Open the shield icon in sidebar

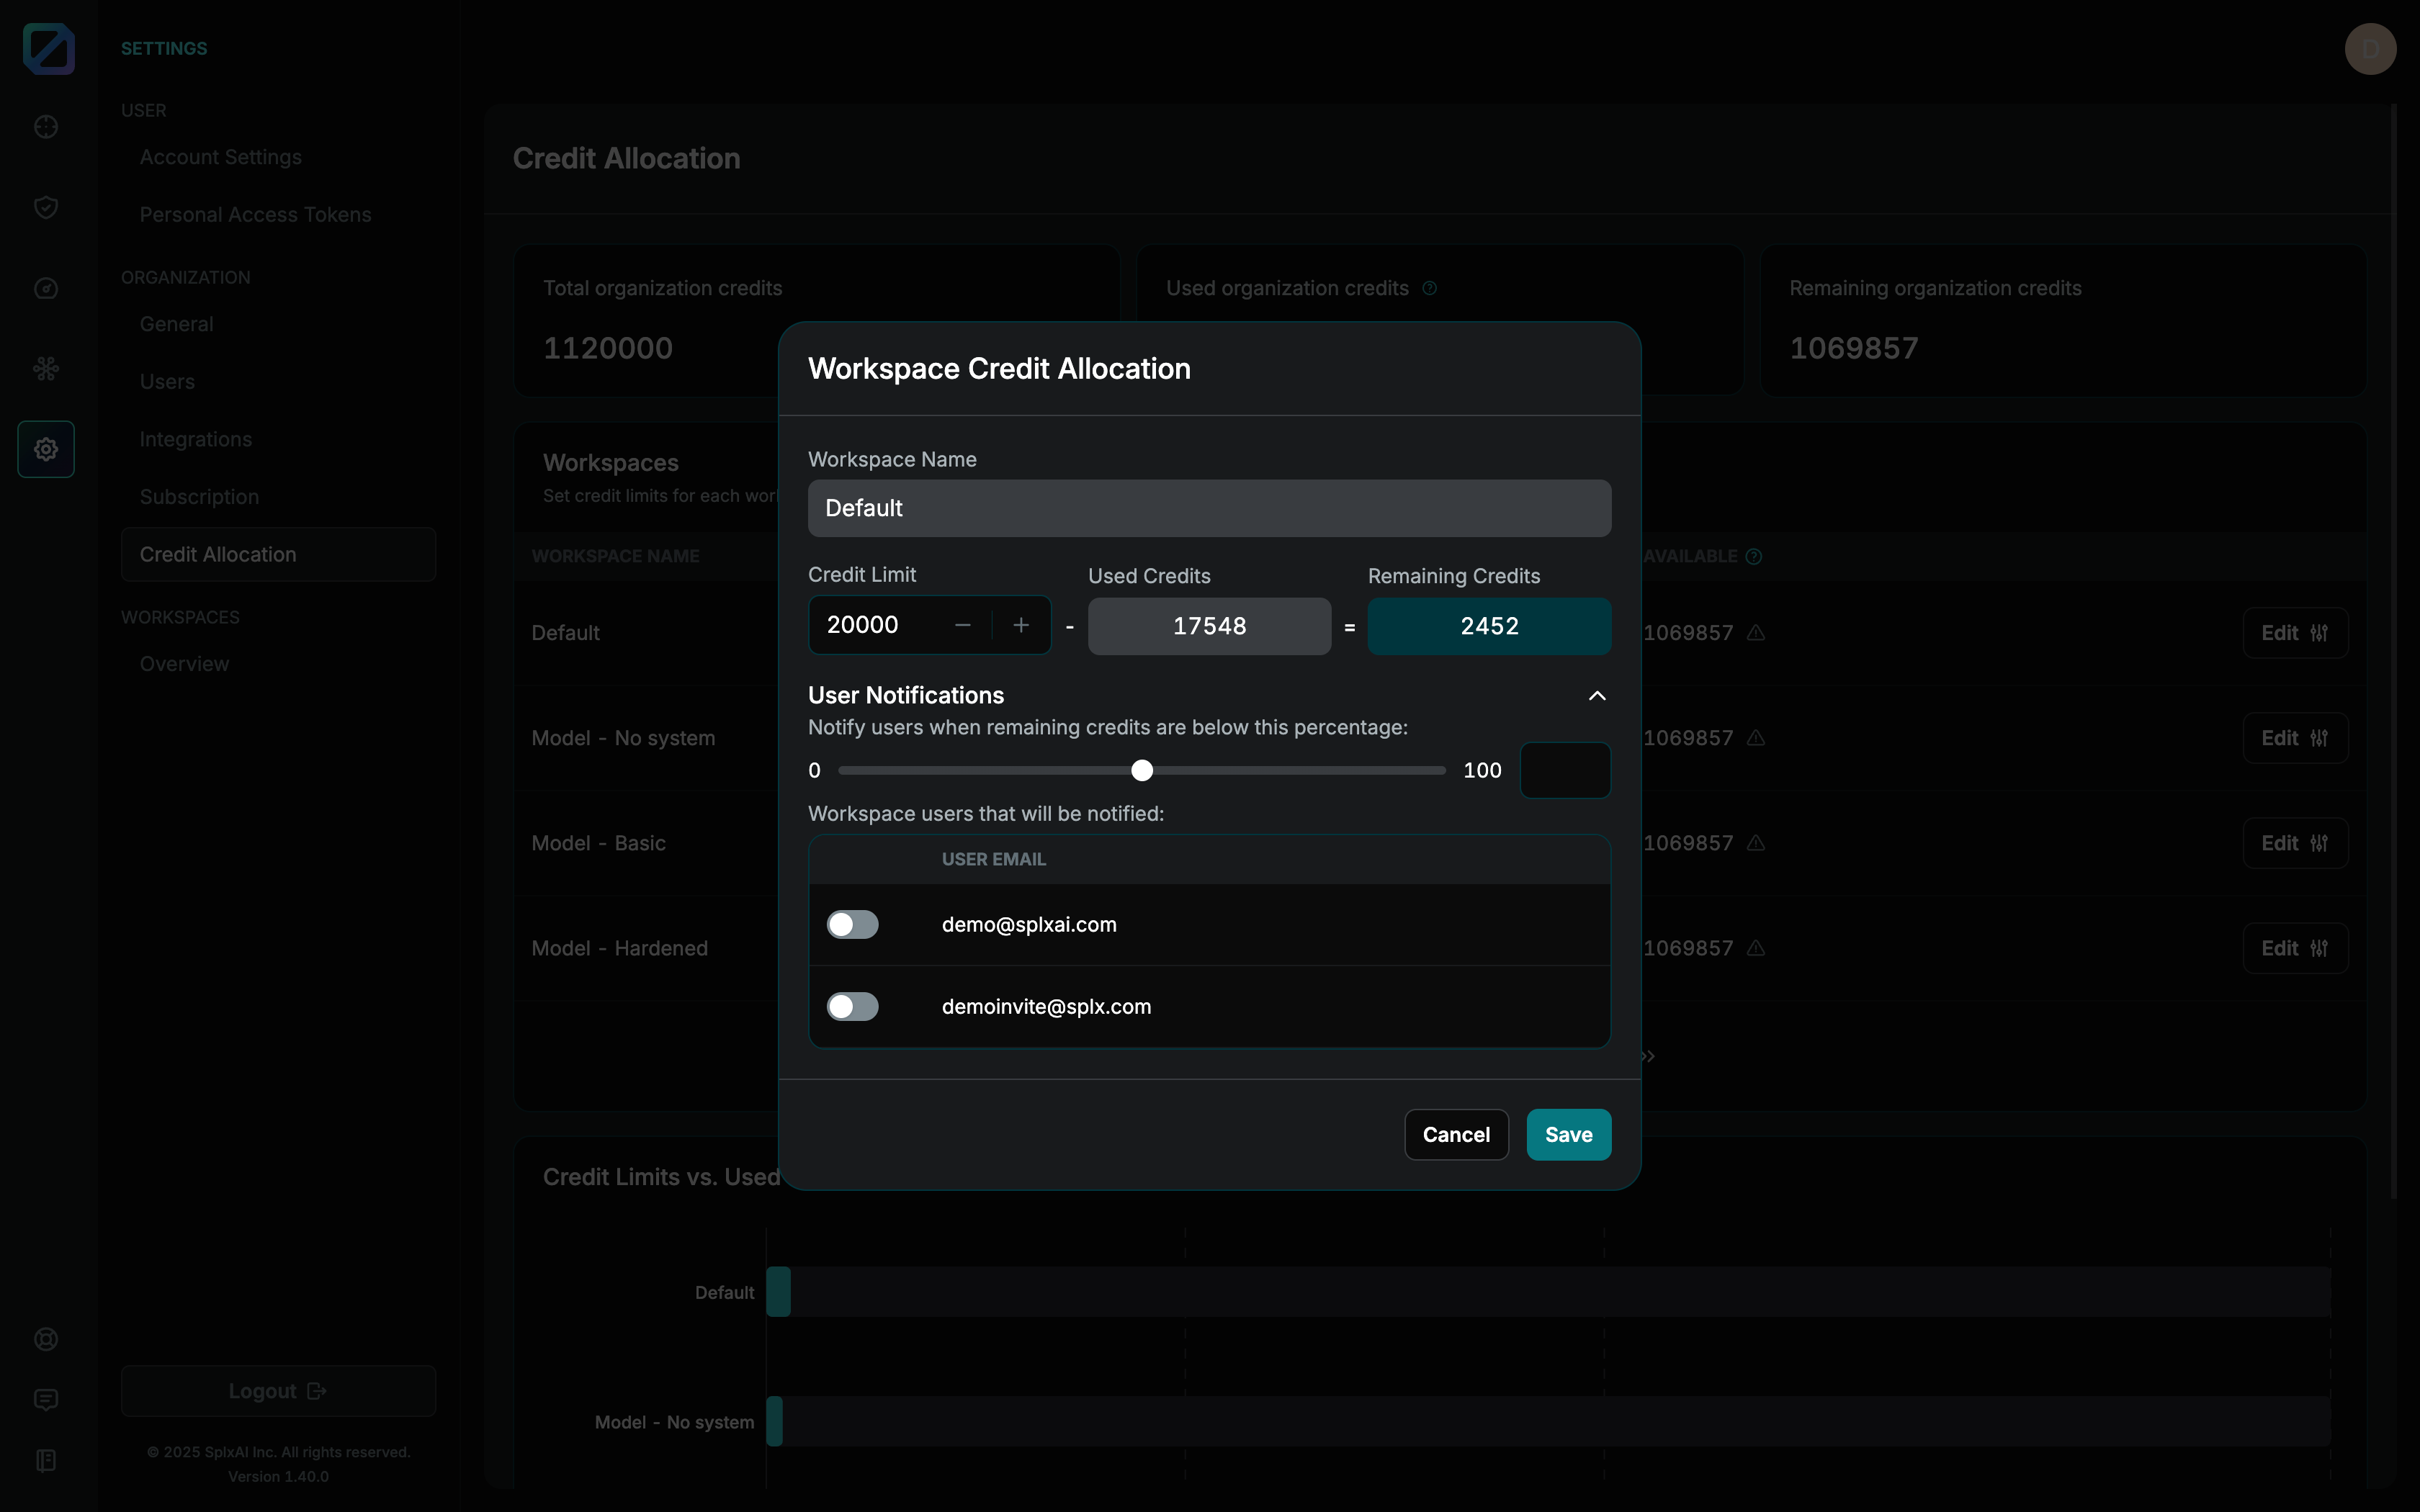coord(46,207)
